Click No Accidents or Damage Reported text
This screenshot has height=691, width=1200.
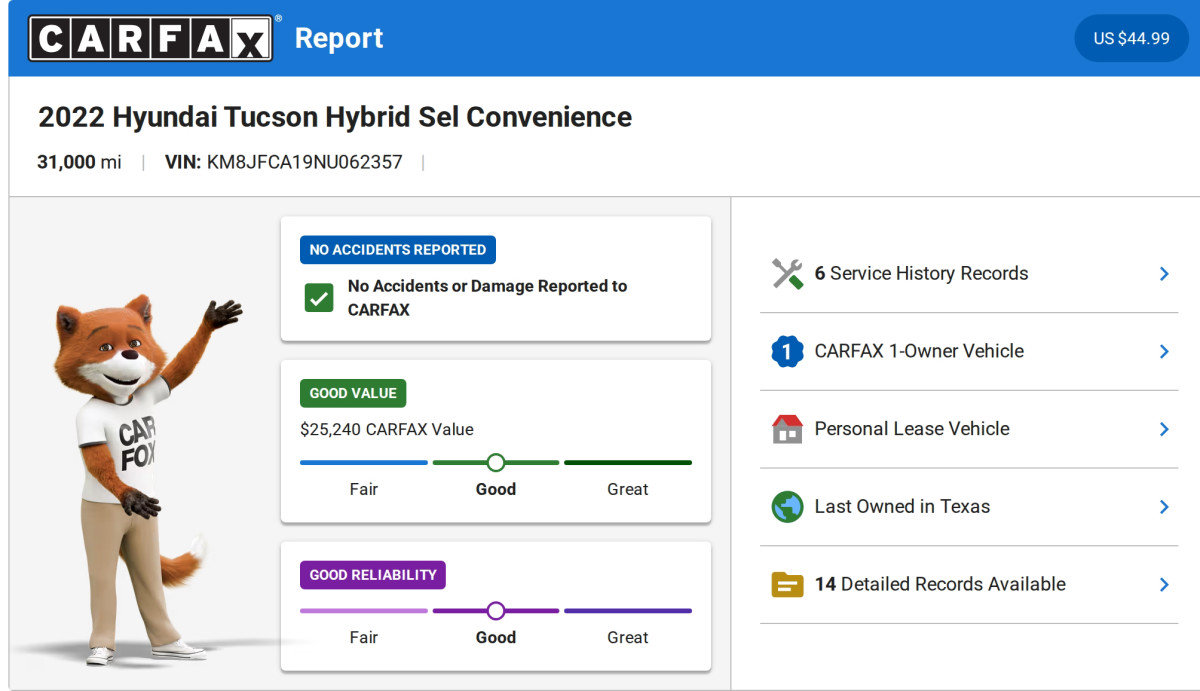click(x=487, y=298)
